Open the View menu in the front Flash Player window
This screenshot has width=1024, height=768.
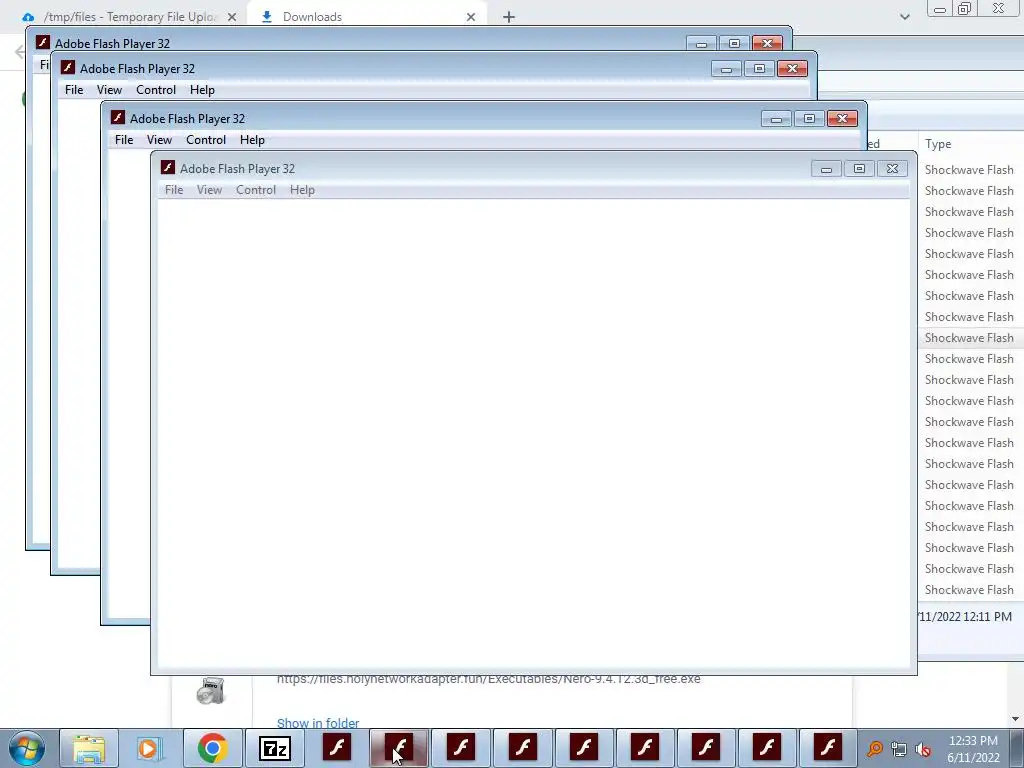click(x=210, y=189)
